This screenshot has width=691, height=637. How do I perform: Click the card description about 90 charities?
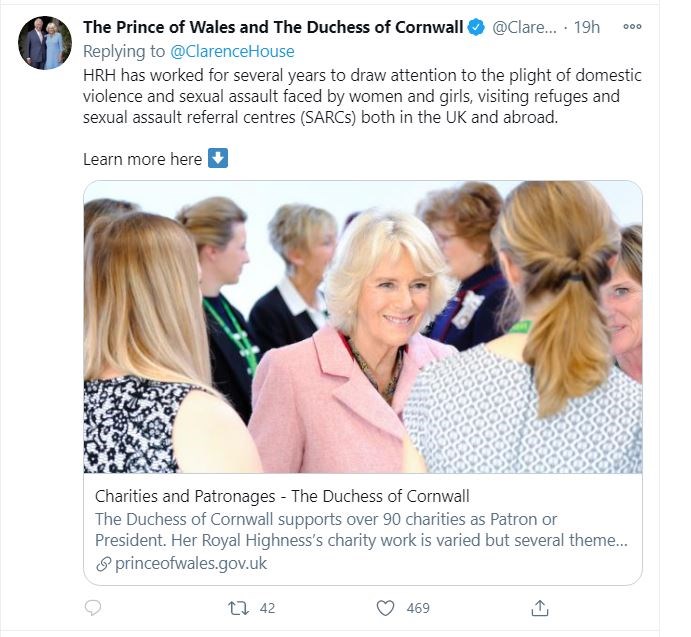[x=361, y=529]
